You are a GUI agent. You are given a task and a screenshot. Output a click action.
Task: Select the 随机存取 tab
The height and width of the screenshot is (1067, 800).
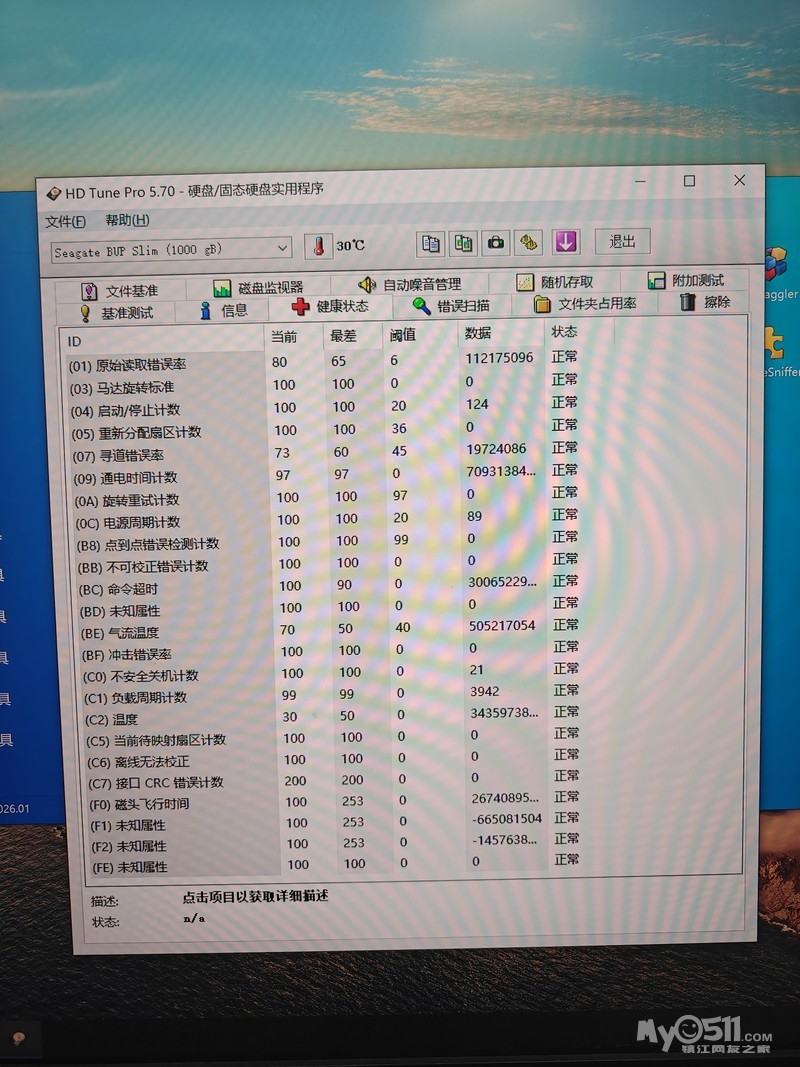point(555,282)
